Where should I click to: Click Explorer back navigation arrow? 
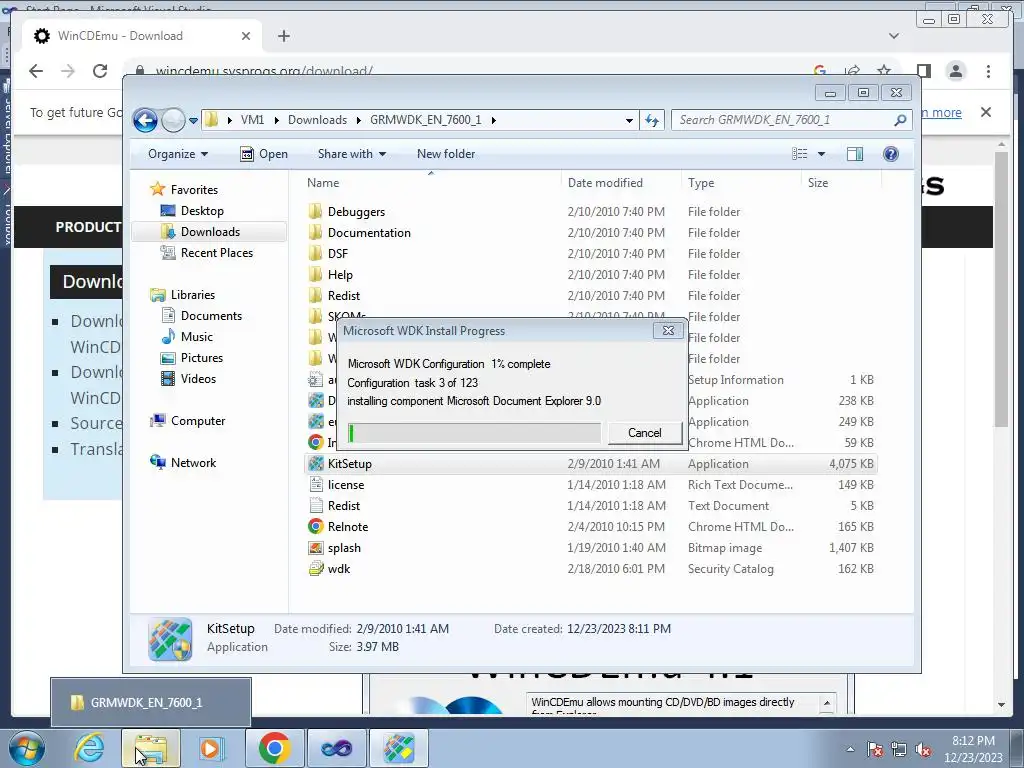pos(145,120)
